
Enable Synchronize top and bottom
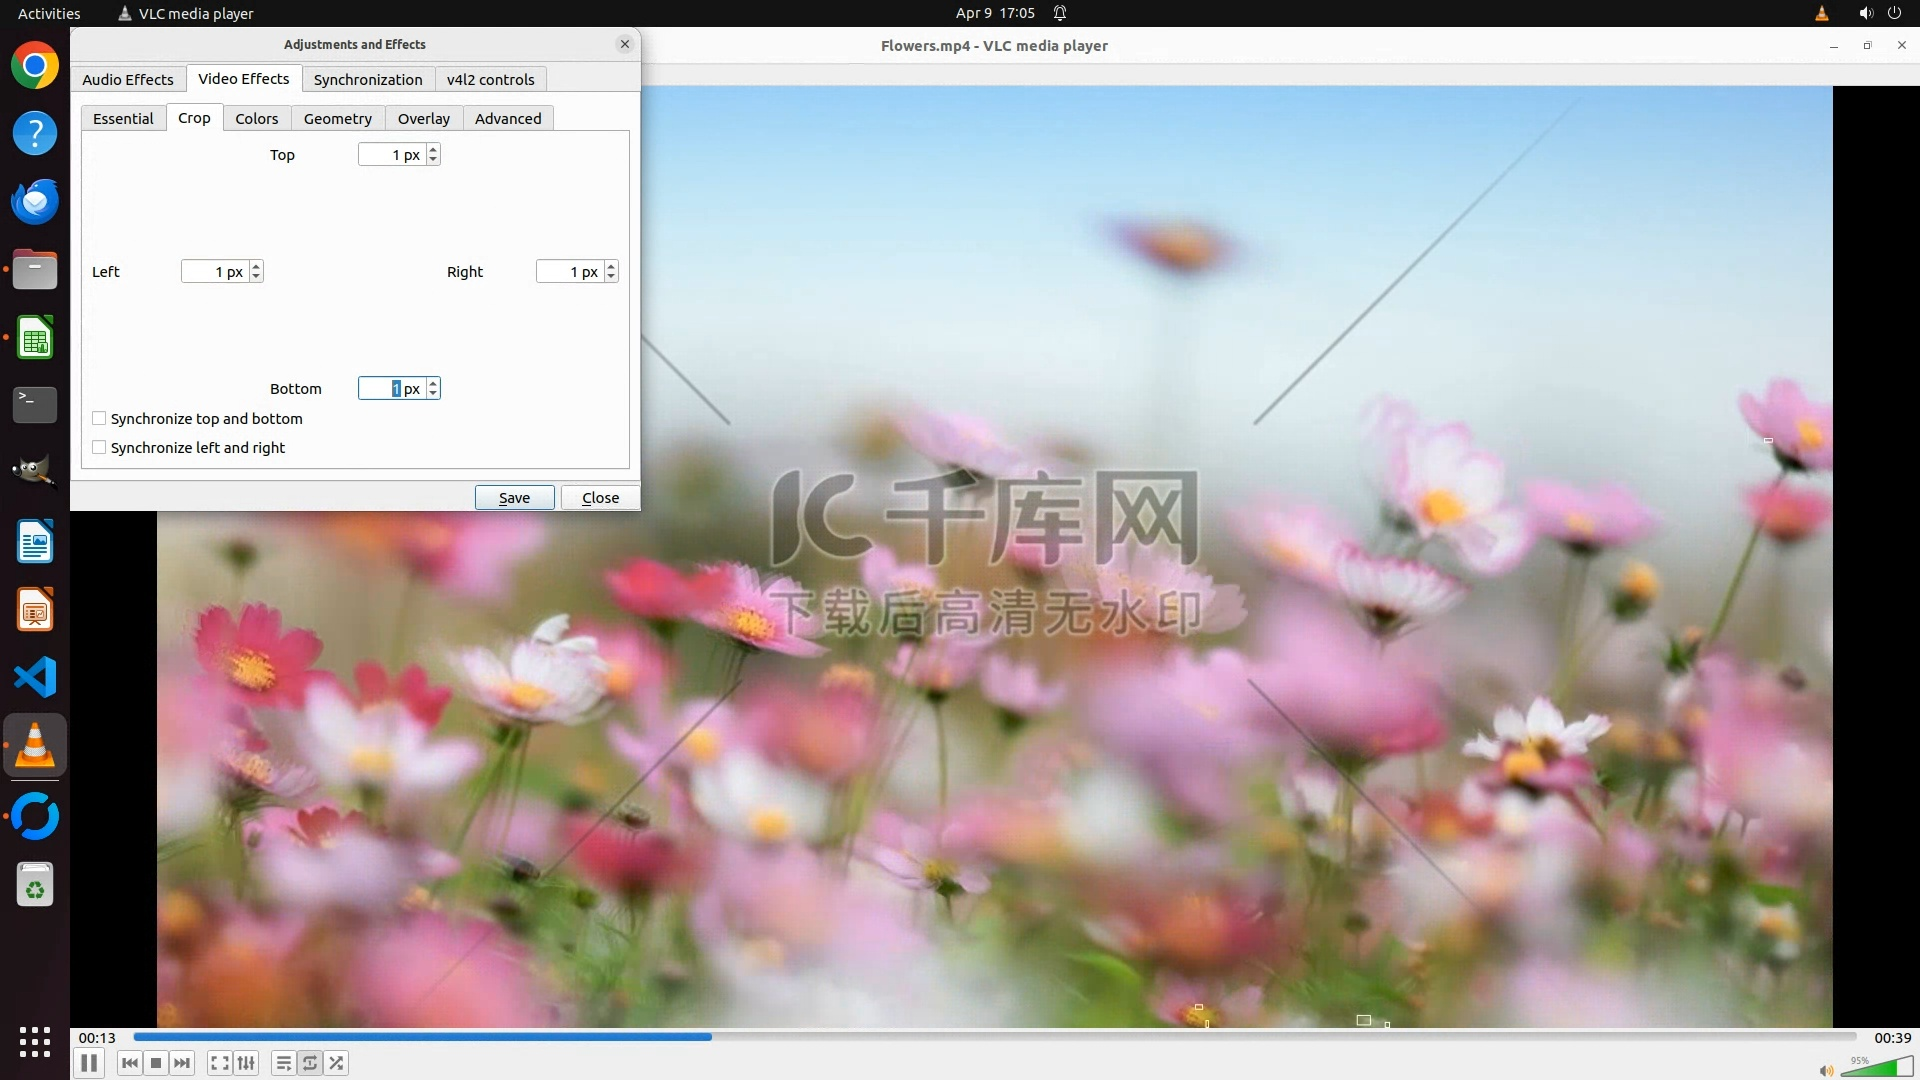click(99, 418)
